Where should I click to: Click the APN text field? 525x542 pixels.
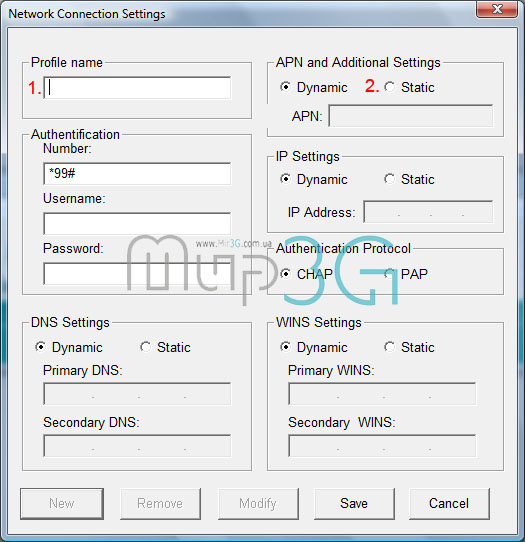pos(411,116)
